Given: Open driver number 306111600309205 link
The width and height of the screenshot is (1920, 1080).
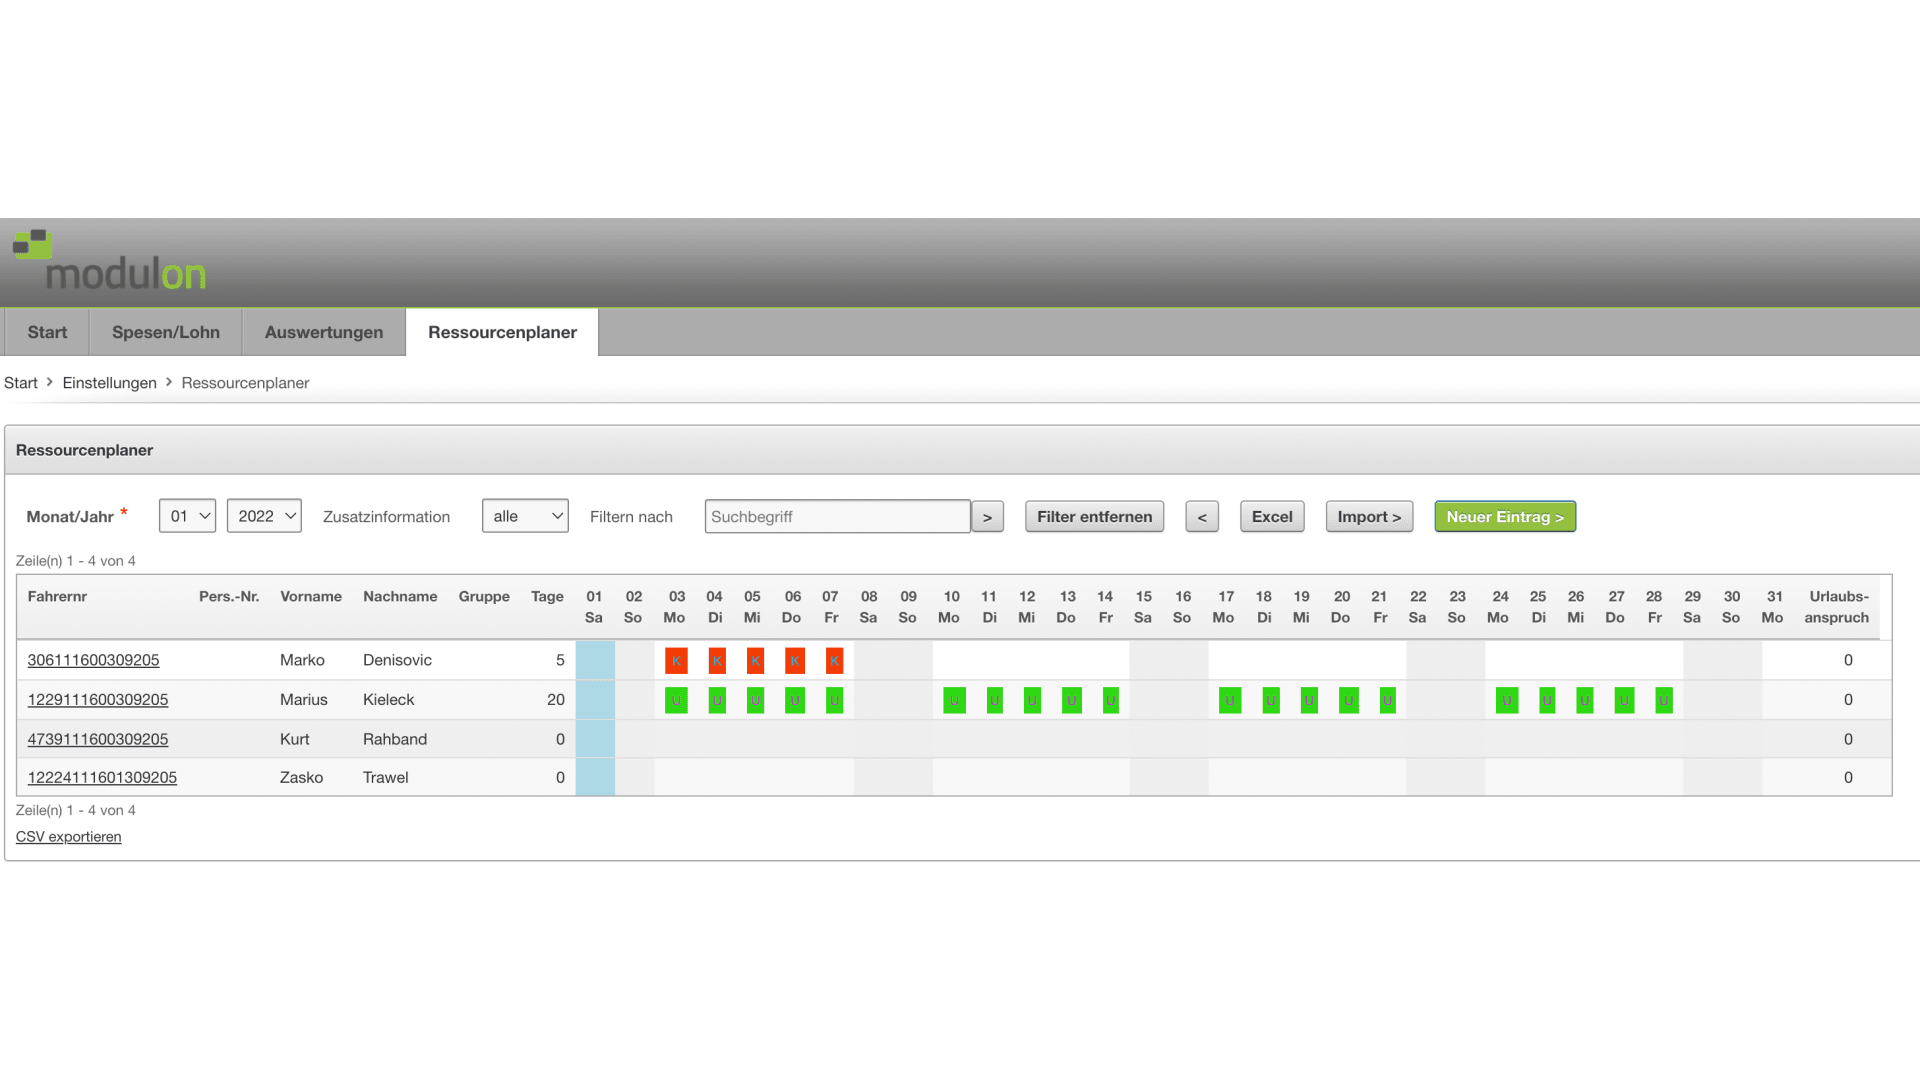Looking at the screenshot, I should point(93,660).
